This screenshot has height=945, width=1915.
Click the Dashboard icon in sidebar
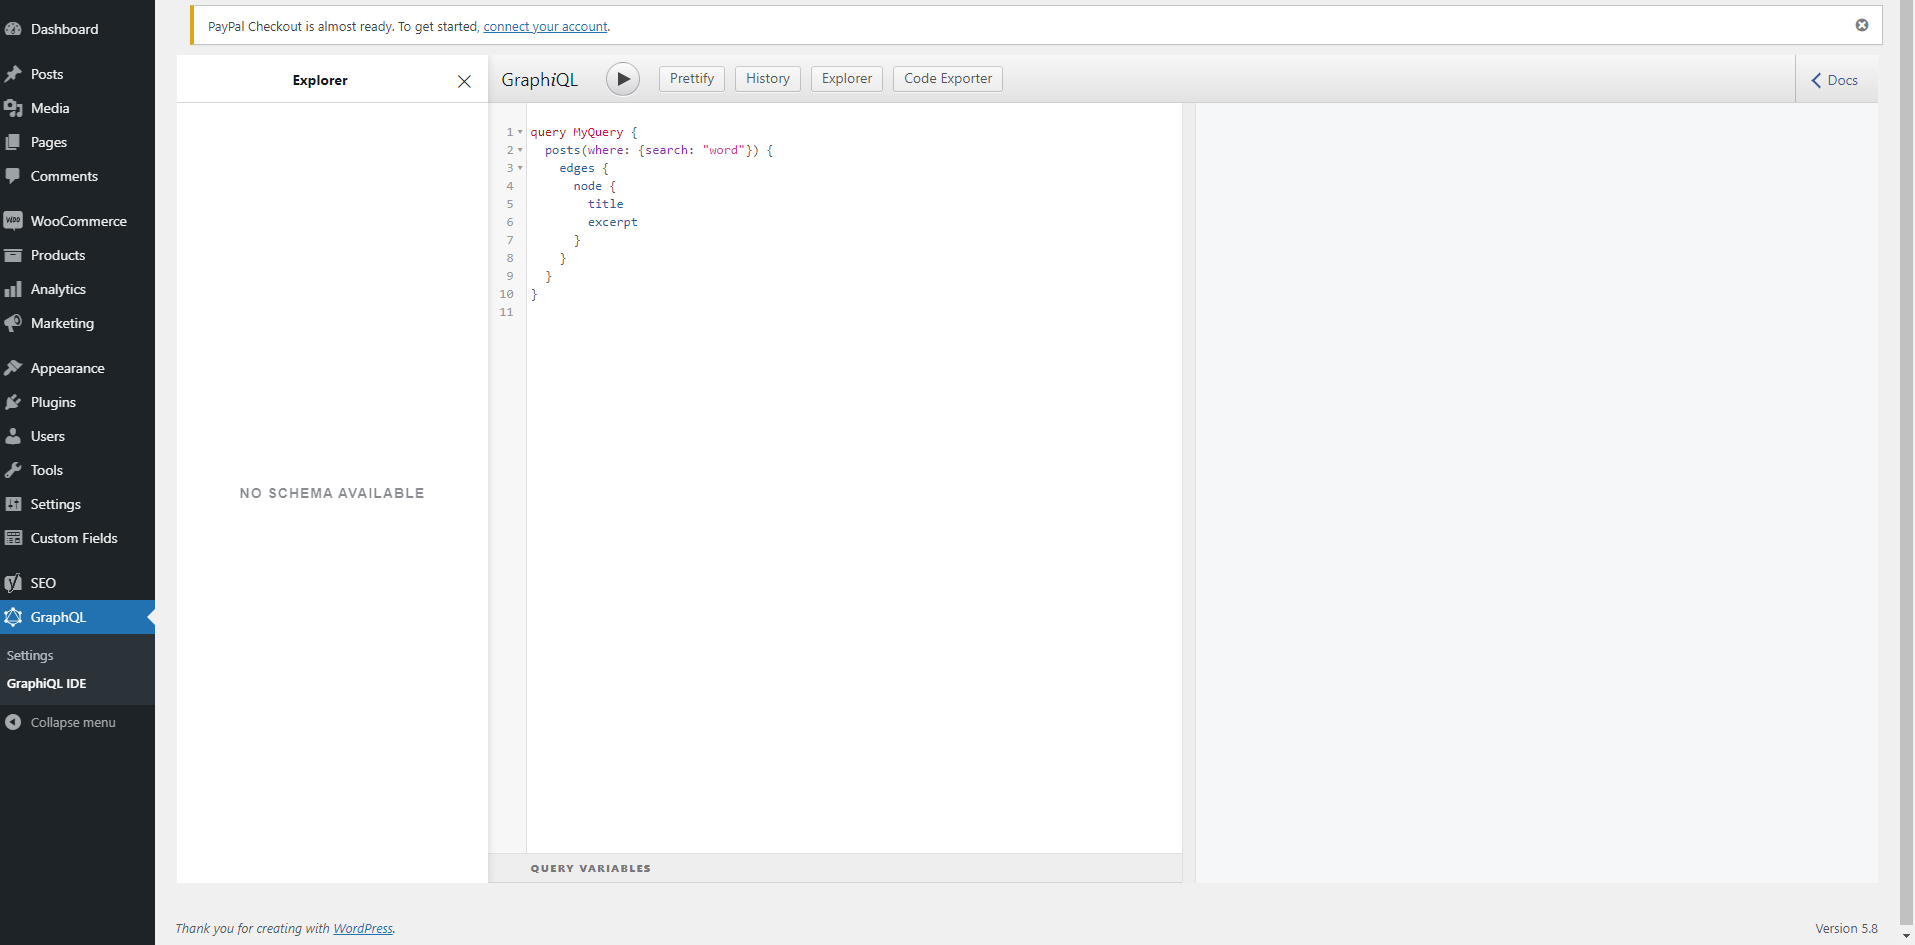click(x=13, y=29)
